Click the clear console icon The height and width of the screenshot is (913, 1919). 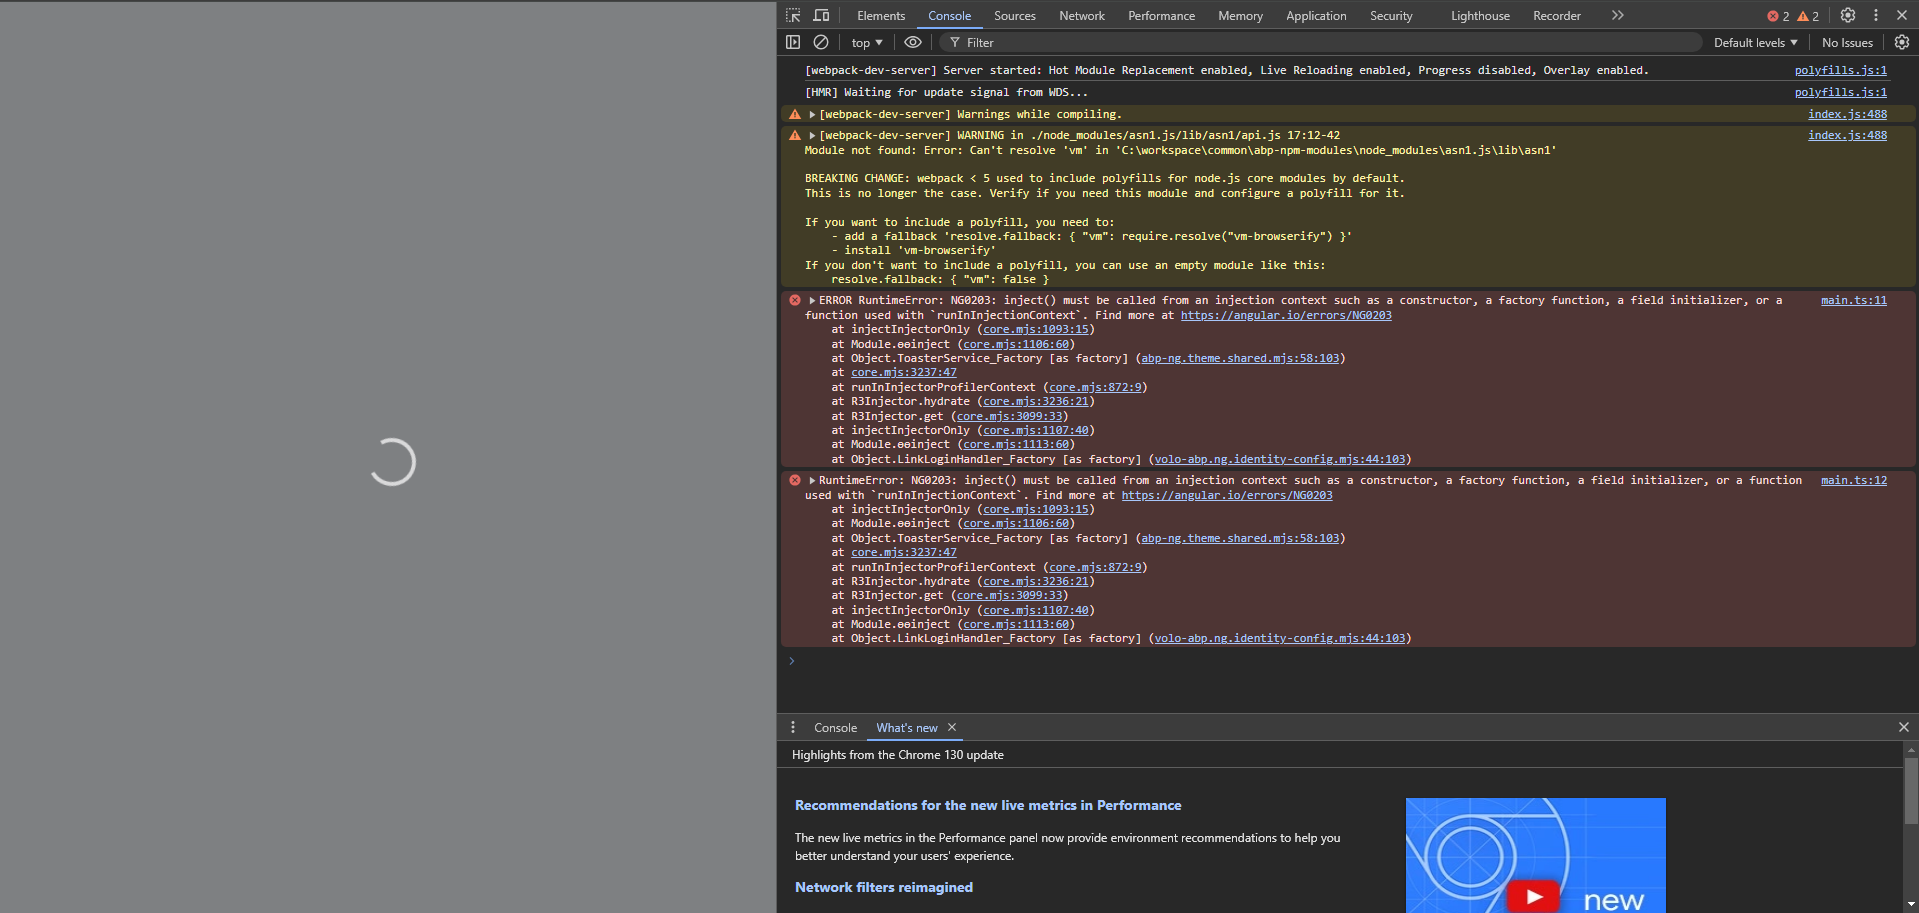pyautogui.click(x=821, y=42)
